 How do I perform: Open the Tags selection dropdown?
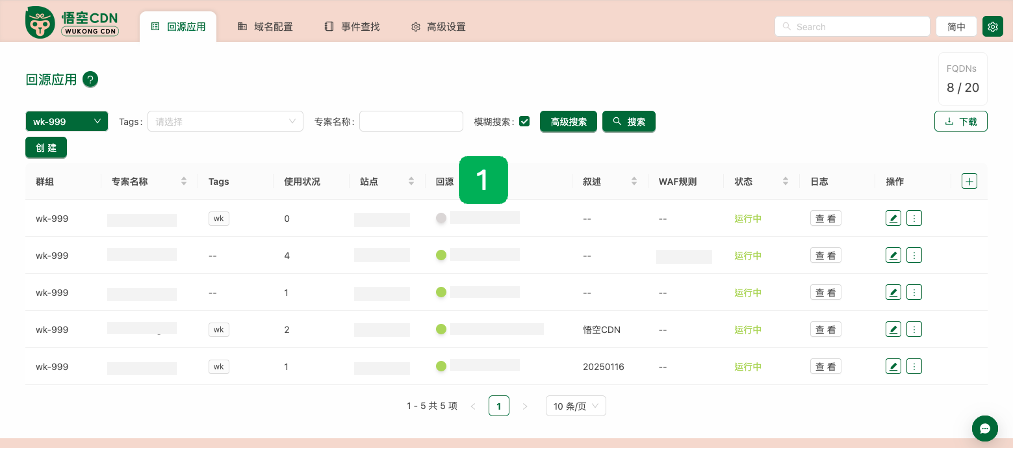[x=226, y=121]
